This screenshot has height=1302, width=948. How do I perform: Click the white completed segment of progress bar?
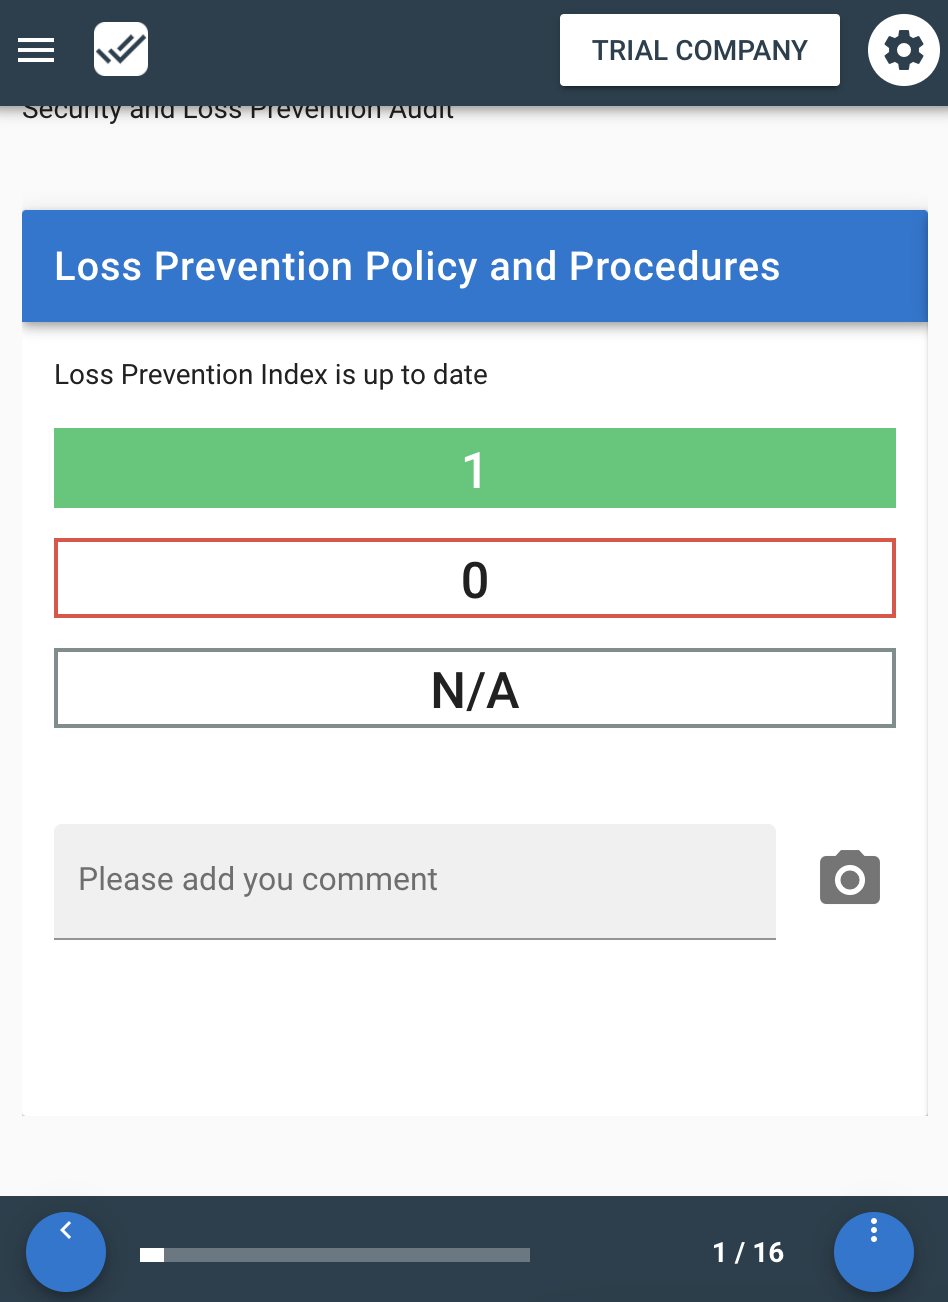pyautogui.click(x=152, y=1255)
